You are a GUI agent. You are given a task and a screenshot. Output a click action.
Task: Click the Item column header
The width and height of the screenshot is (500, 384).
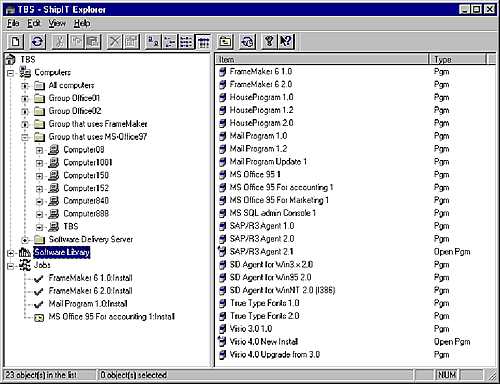(x=322, y=59)
